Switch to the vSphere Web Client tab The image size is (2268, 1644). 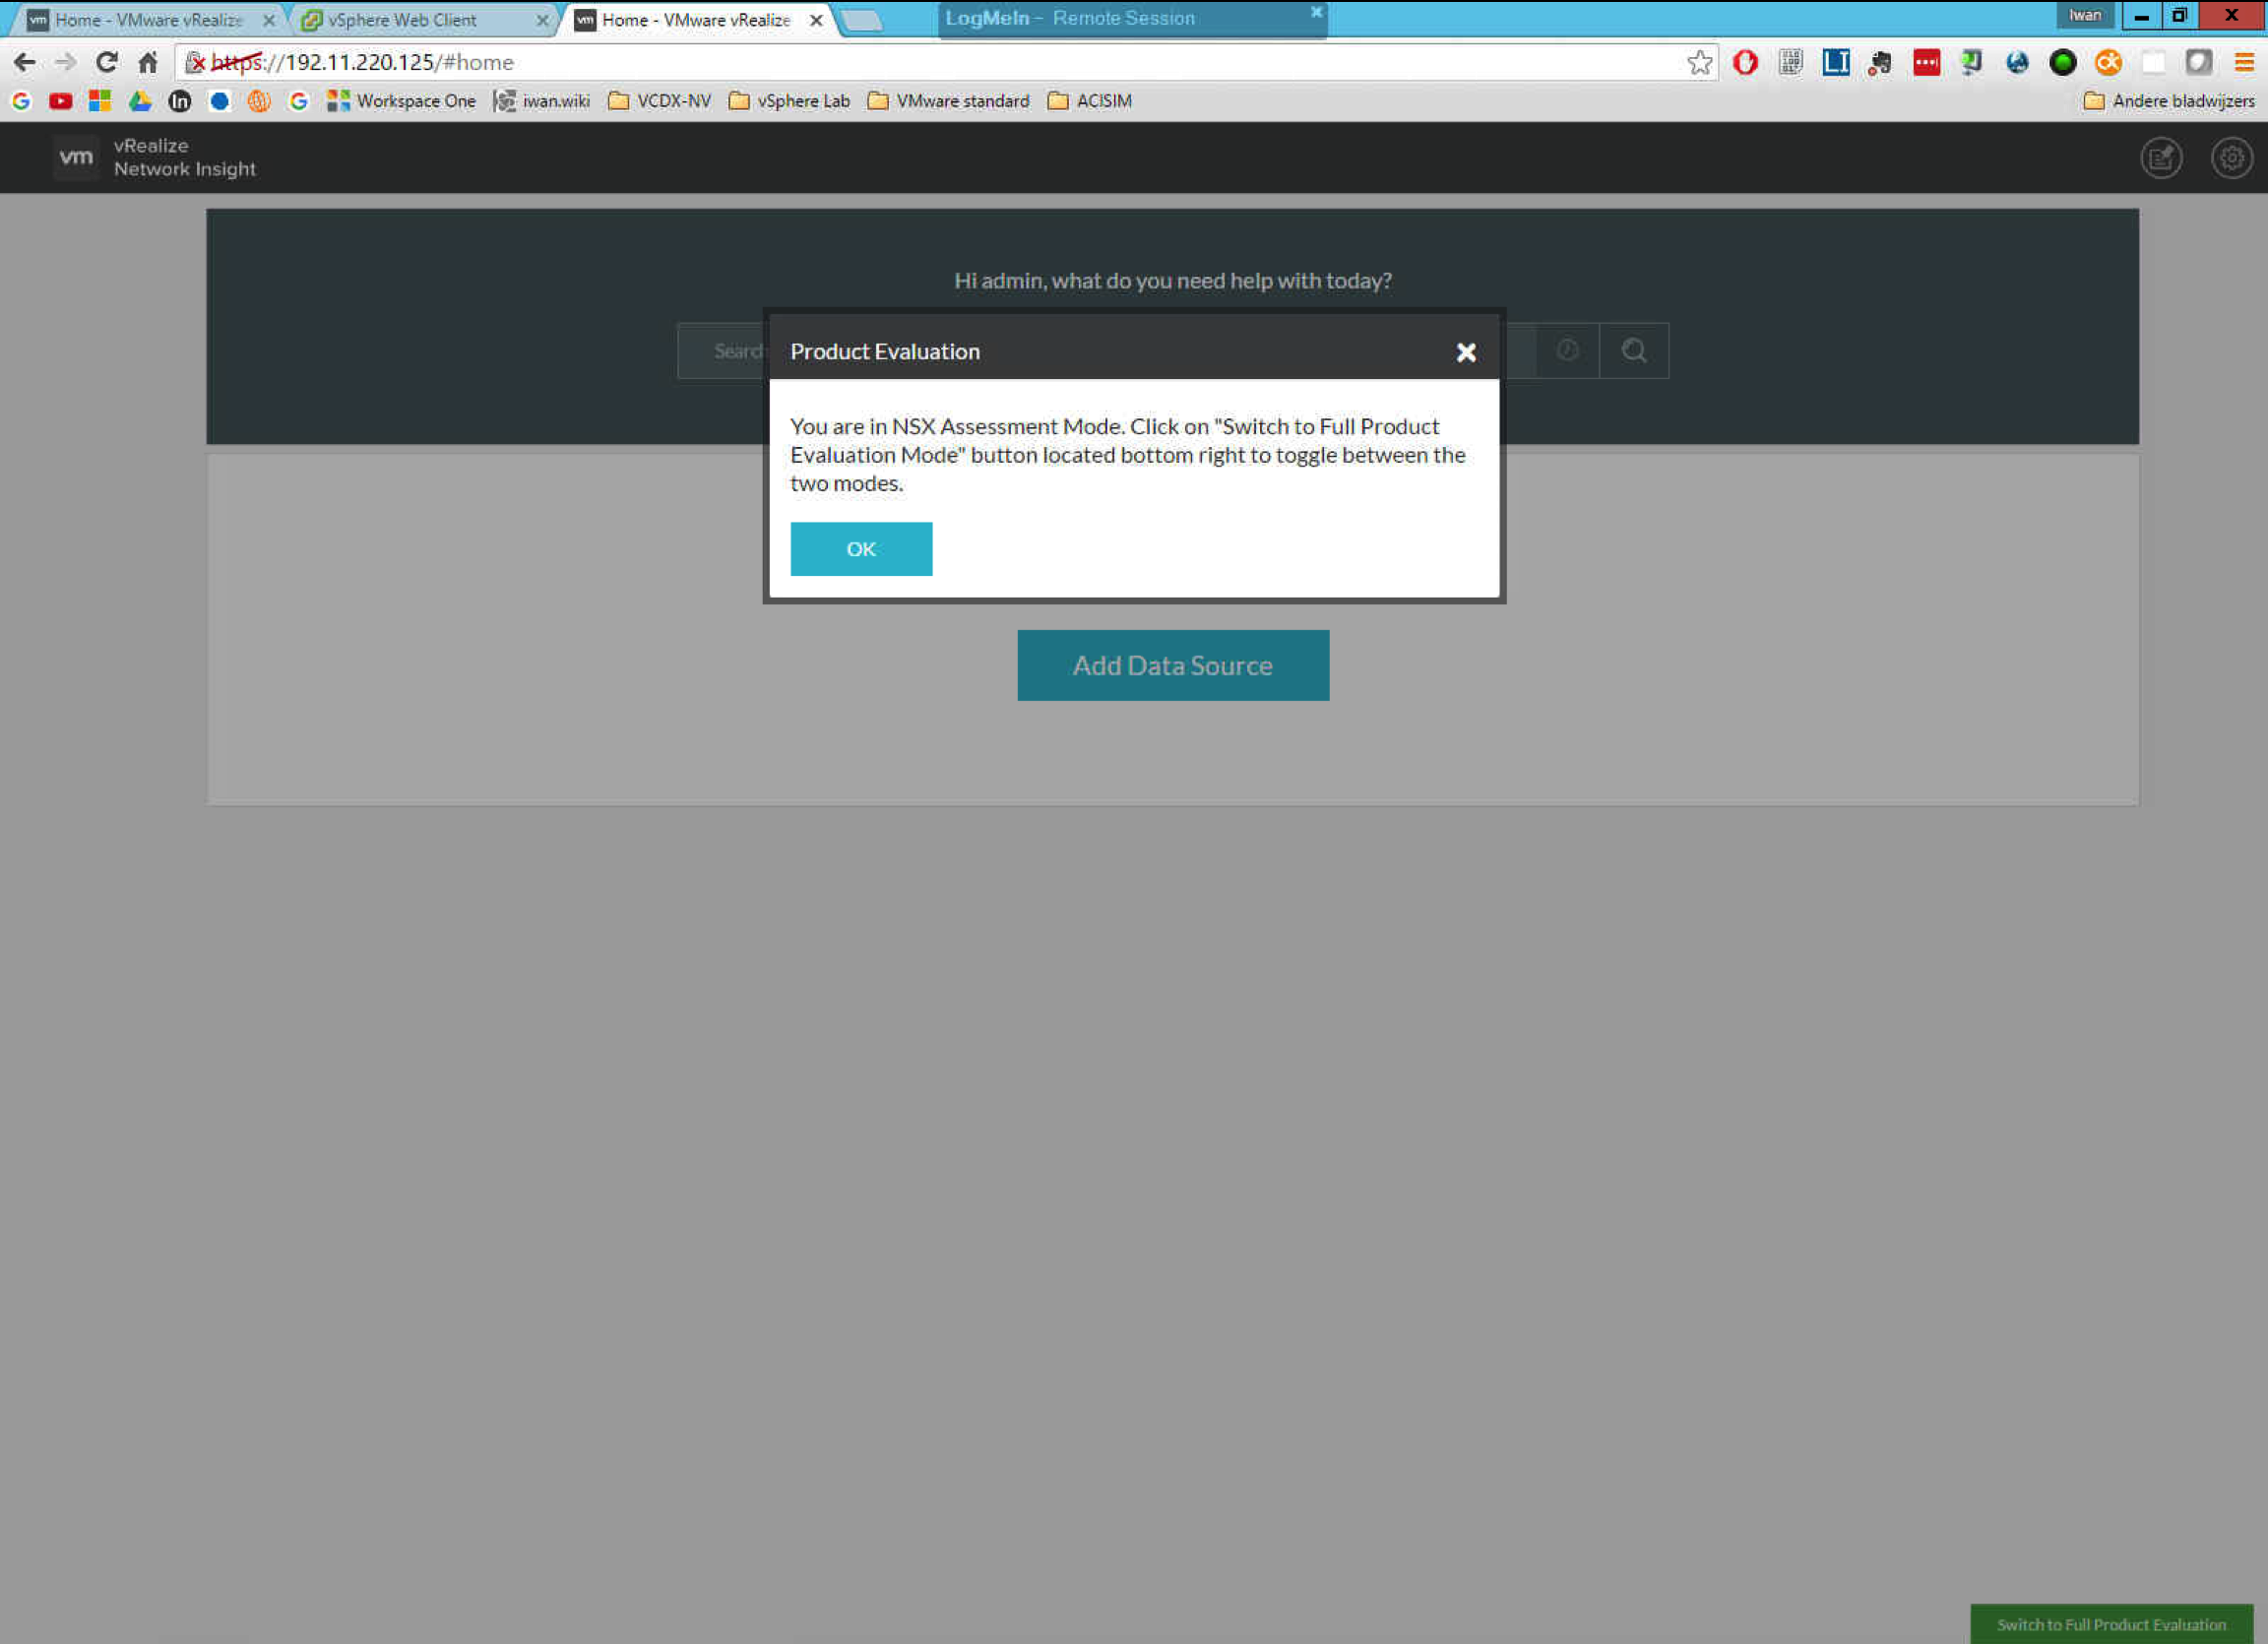click(x=403, y=20)
